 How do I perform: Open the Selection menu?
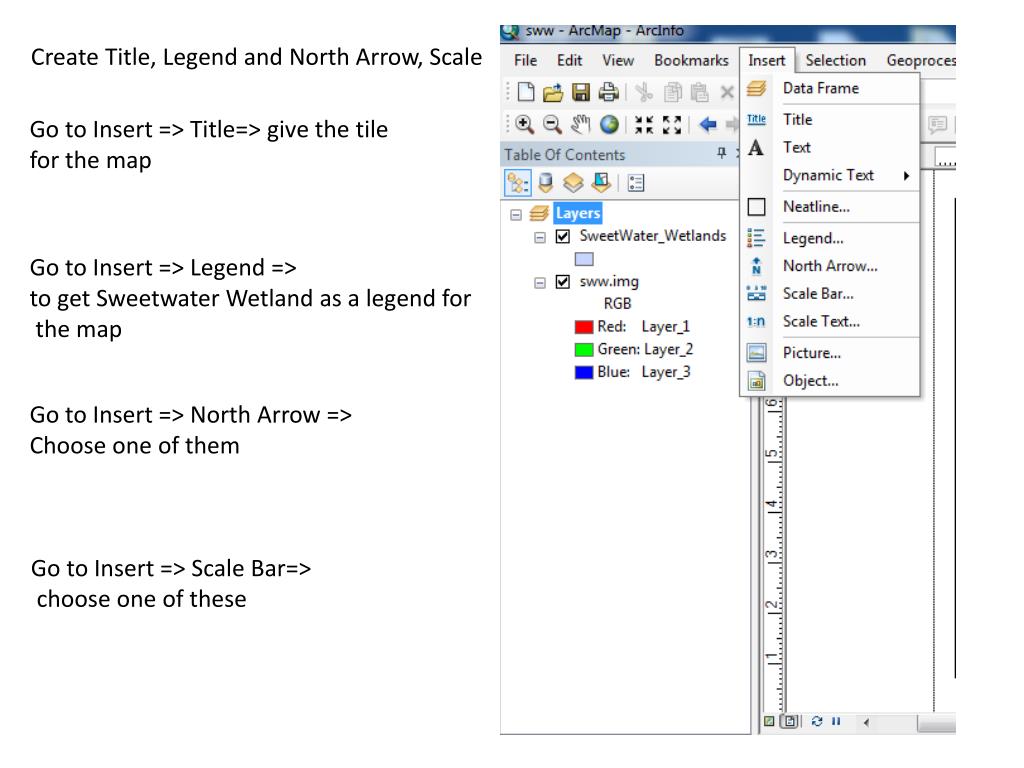(835, 61)
